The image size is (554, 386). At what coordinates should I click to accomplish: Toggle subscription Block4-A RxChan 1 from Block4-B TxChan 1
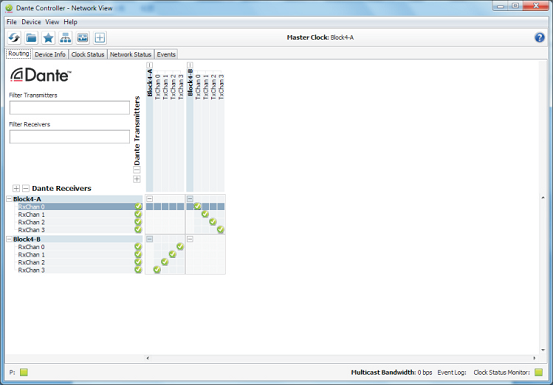pos(205,214)
